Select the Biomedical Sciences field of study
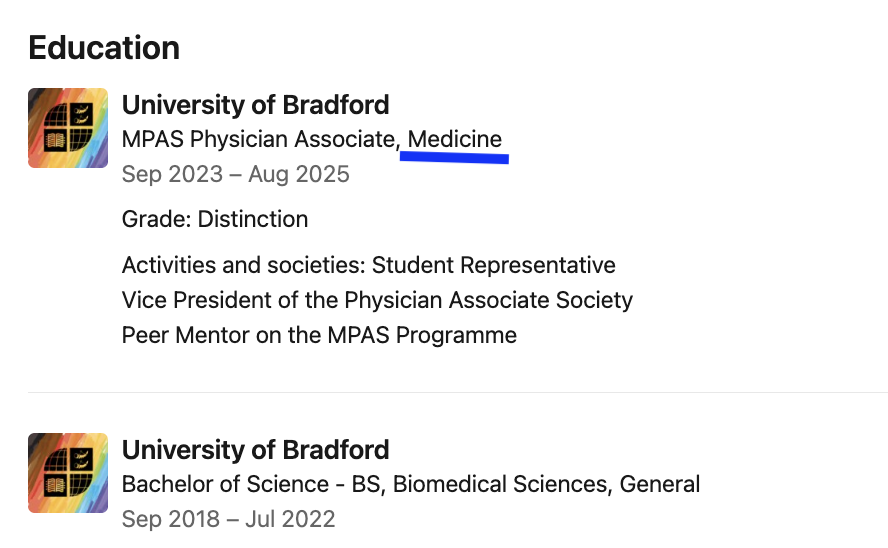This screenshot has height=548, width=888. point(501,485)
